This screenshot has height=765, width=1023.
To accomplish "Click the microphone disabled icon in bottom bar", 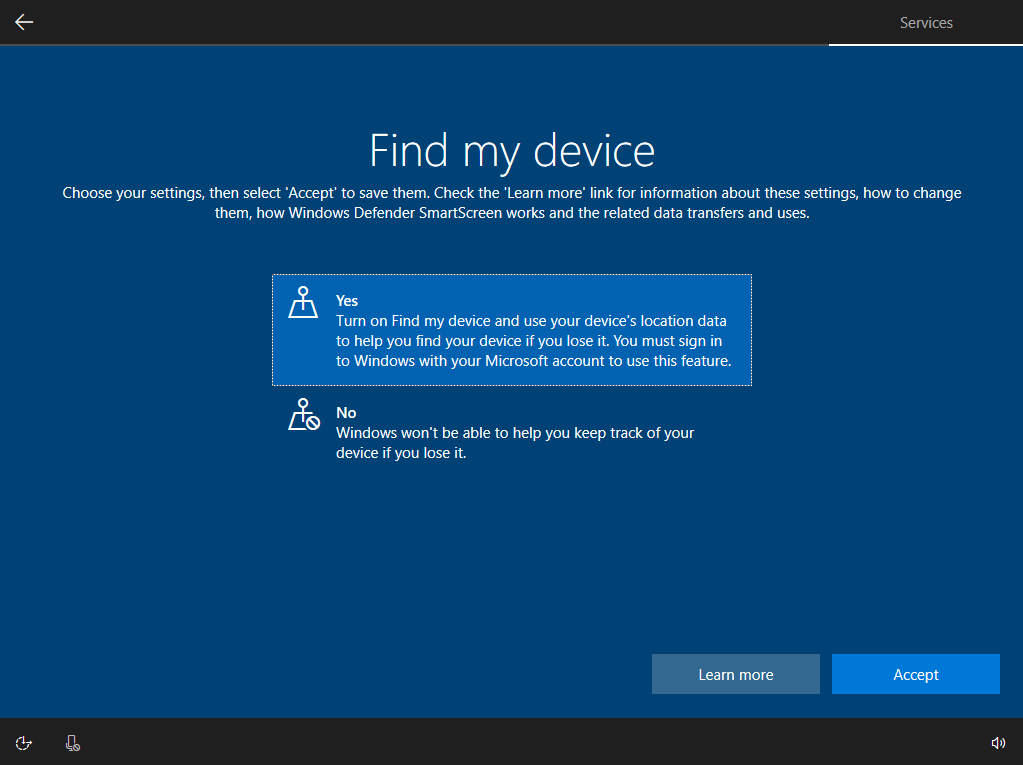I will [72, 743].
